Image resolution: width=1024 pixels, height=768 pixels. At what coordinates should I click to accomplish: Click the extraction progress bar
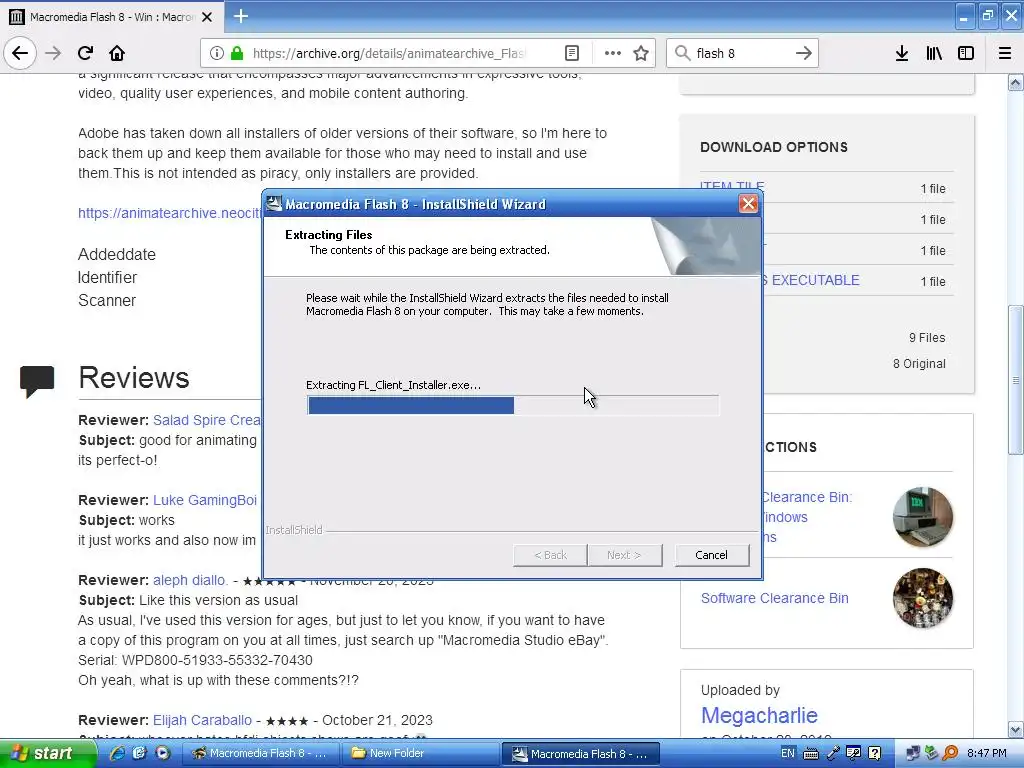[x=513, y=405]
